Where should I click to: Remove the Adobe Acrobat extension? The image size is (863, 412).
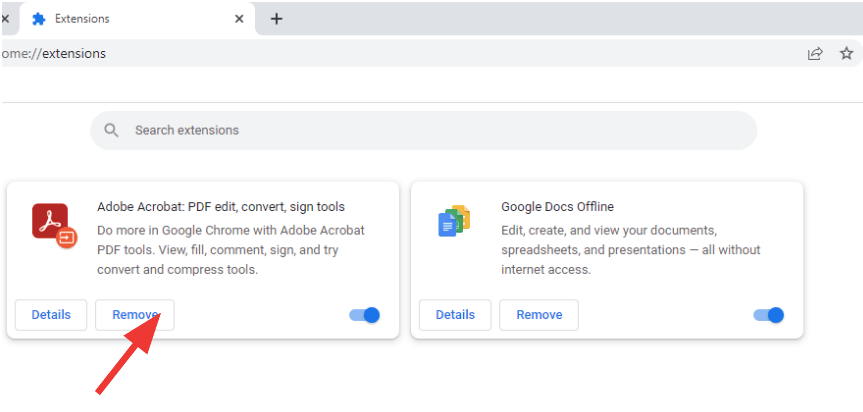135,315
